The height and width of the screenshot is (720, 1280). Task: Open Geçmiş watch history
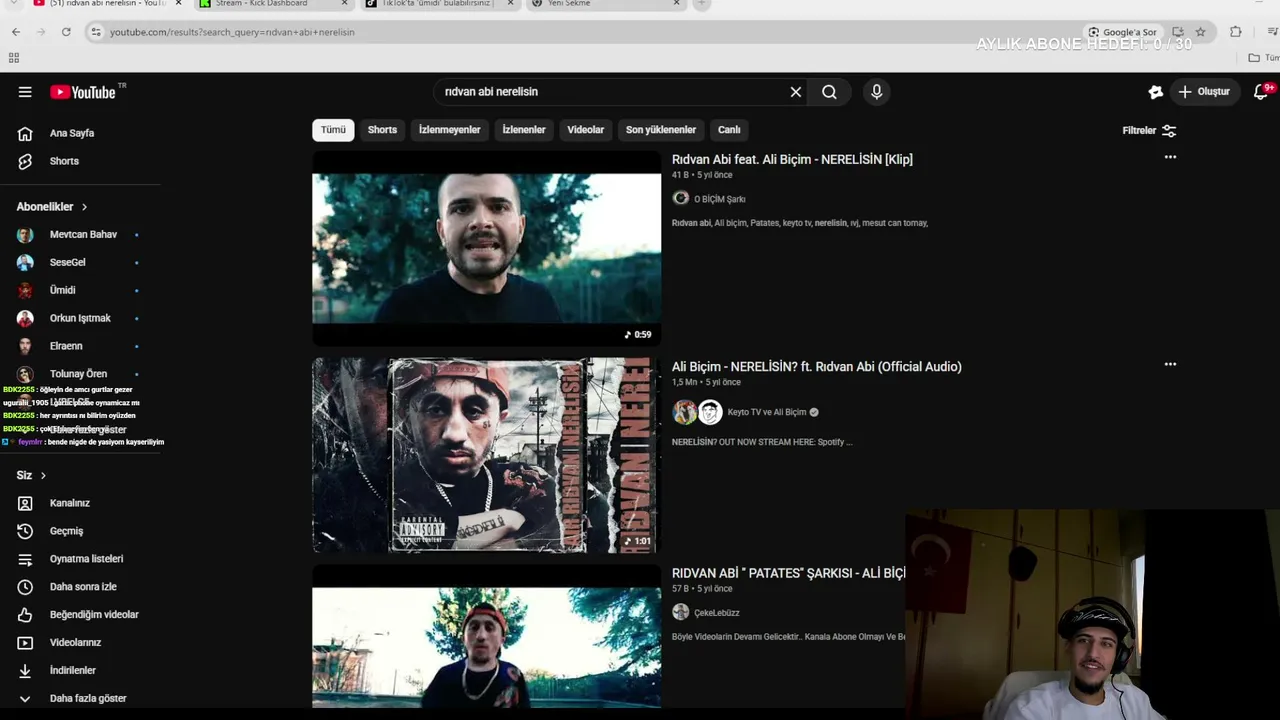(x=66, y=531)
